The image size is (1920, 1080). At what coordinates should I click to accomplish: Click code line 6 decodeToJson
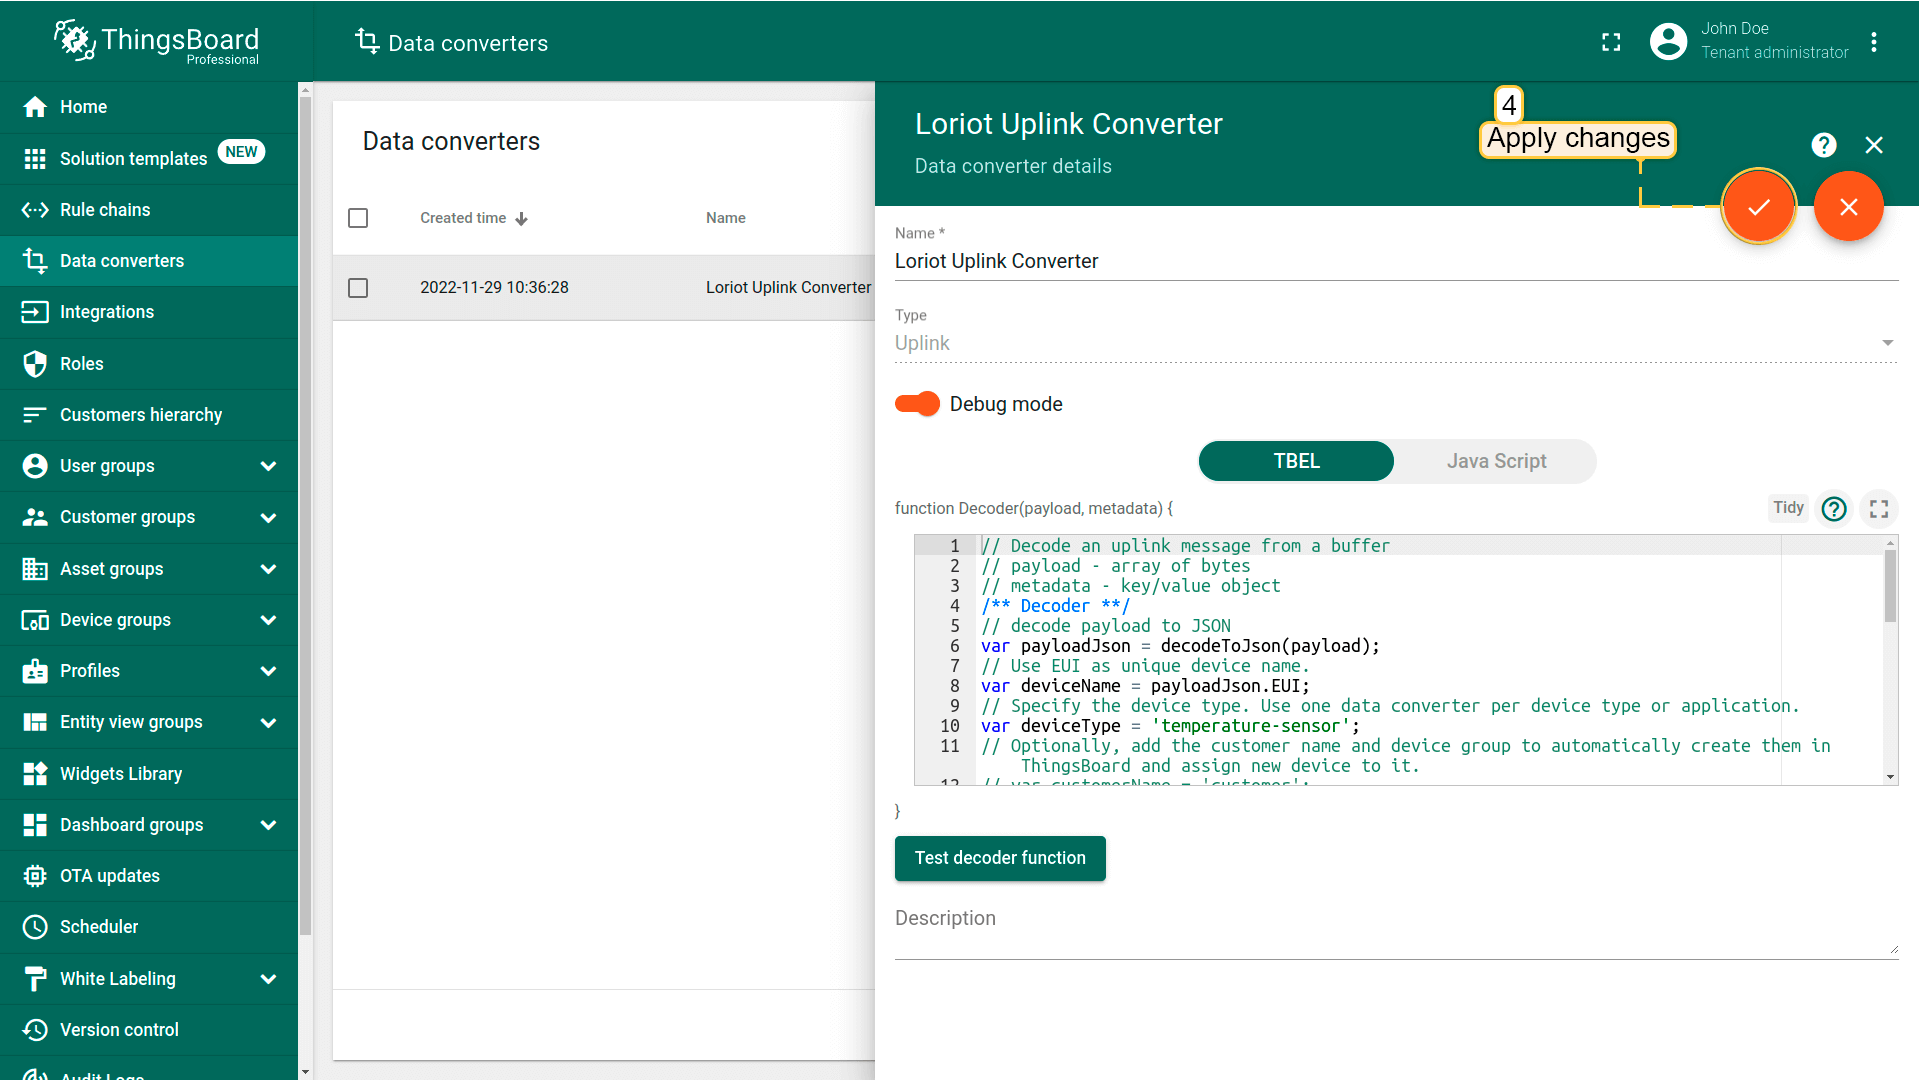[x=1180, y=646]
